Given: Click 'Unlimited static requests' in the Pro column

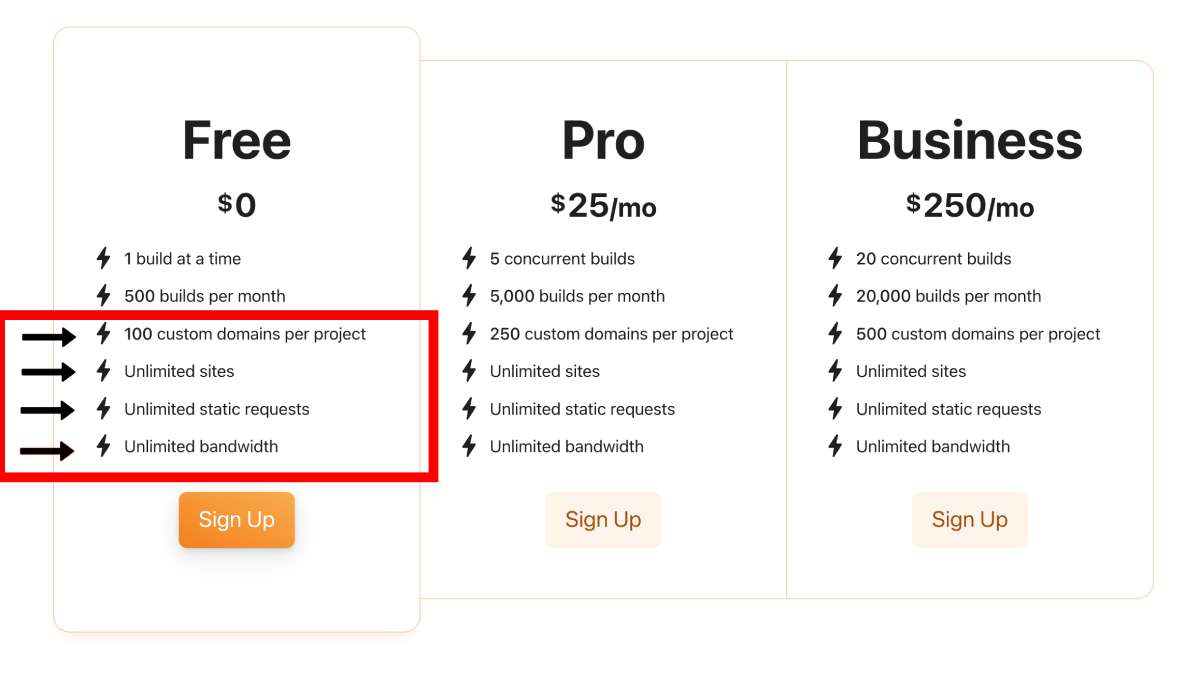Looking at the screenshot, I should click(x=582, y=409).
